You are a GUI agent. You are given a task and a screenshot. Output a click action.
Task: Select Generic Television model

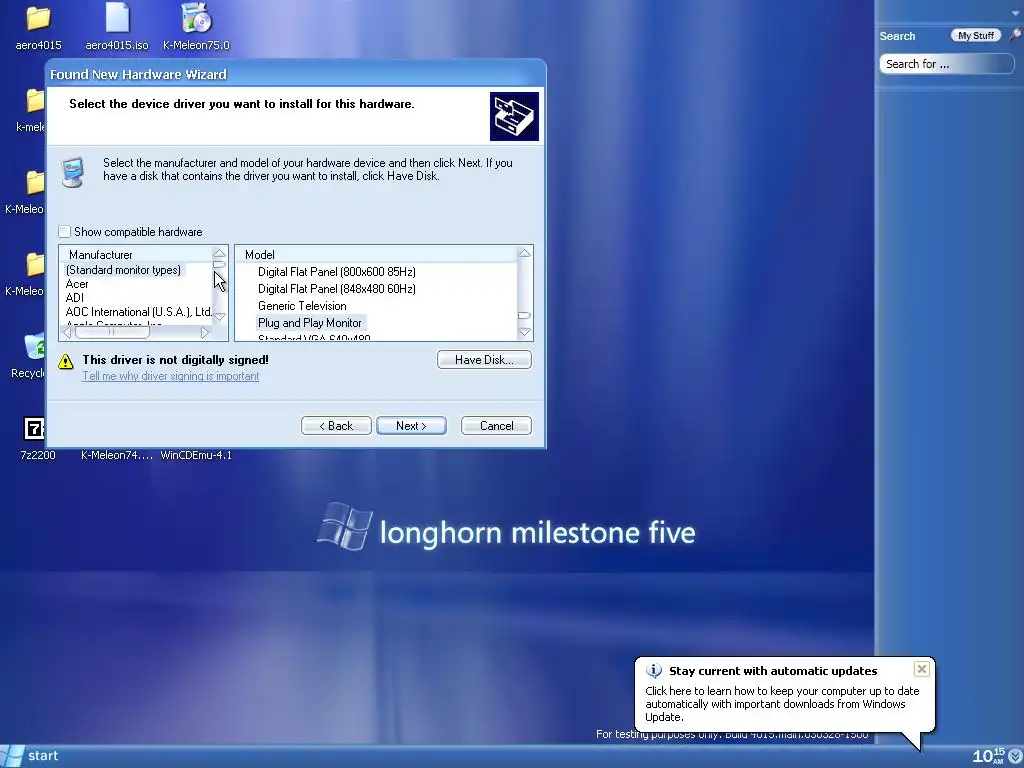[x=302, y=306]
